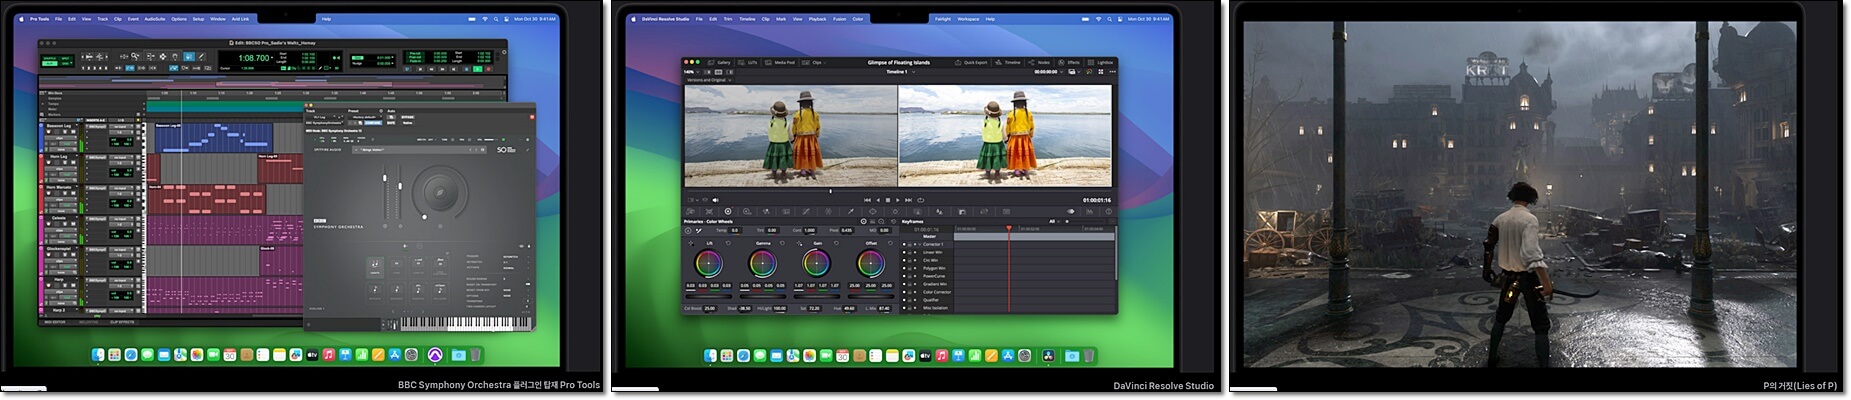Screen dimensions: 1851x400
Task: Open the LUTs browser in DaVinci Resolve
Action: (x=749, y=62)
